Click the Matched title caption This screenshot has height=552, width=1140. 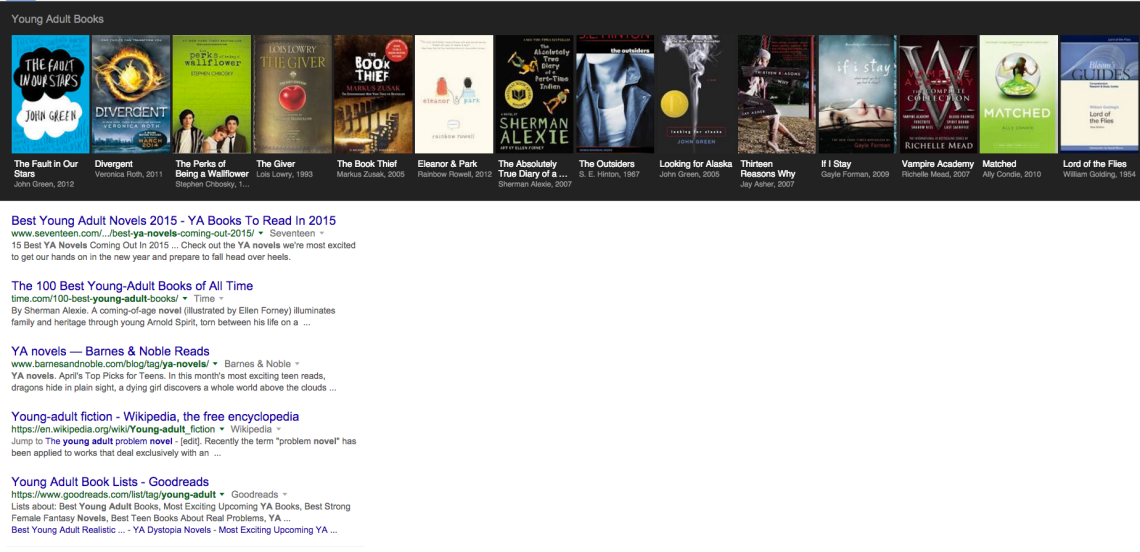[999, 164]
